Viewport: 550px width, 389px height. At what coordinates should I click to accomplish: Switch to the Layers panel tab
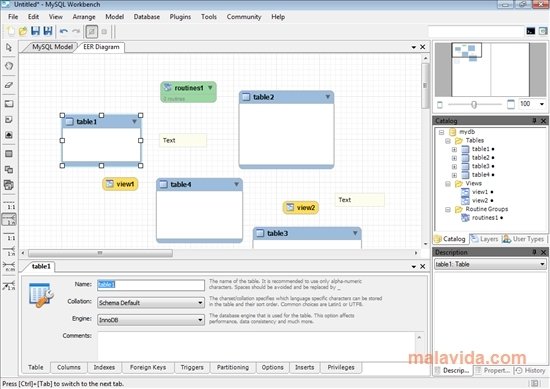click(485, 239)
